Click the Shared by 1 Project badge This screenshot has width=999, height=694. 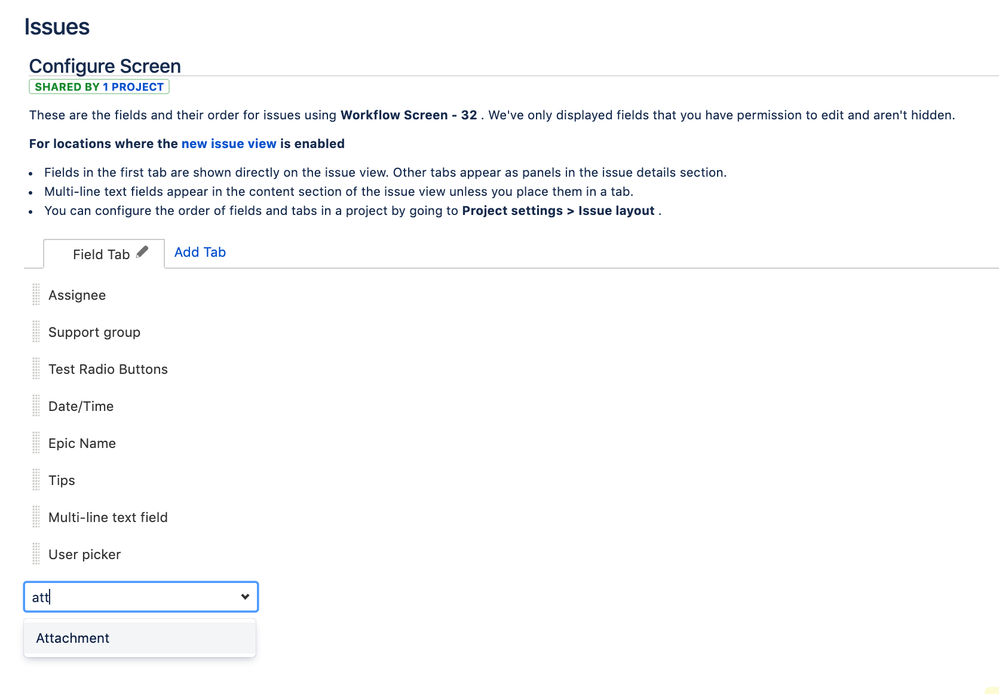click(99, 87)
